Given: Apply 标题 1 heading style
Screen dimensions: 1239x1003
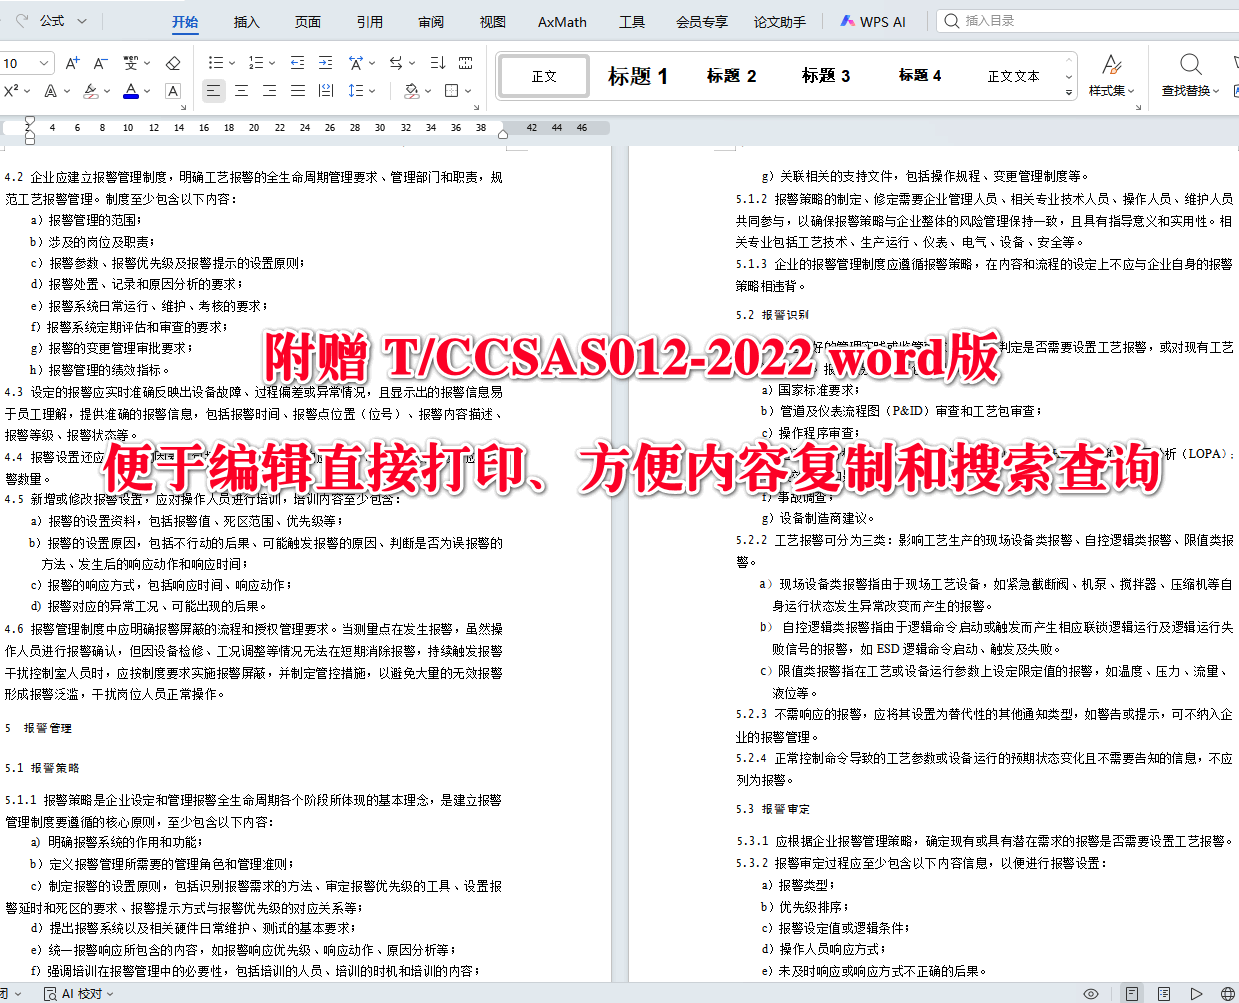Looking at the screenshot, I should click(638, 76).
